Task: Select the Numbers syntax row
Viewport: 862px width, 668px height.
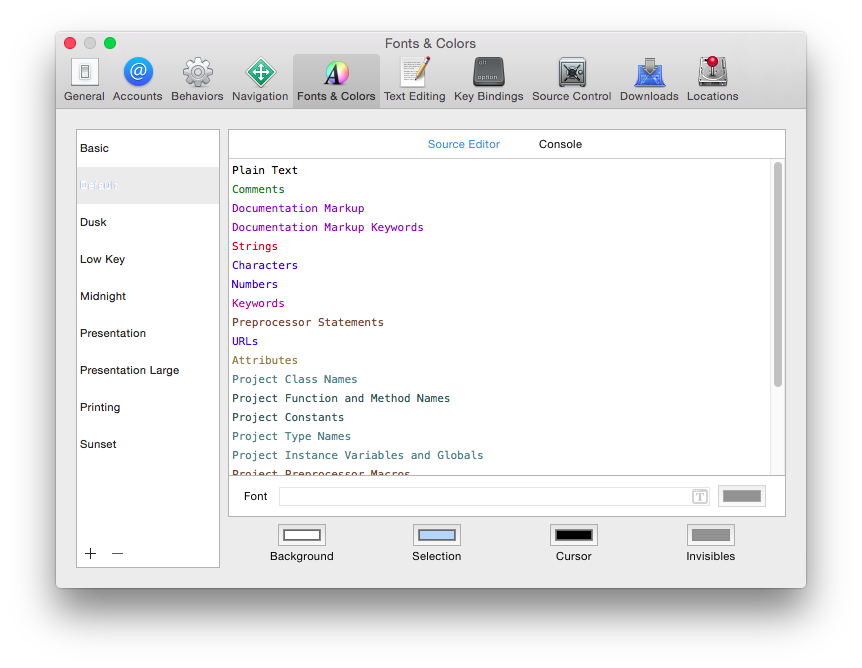Action: click(499, 285)
